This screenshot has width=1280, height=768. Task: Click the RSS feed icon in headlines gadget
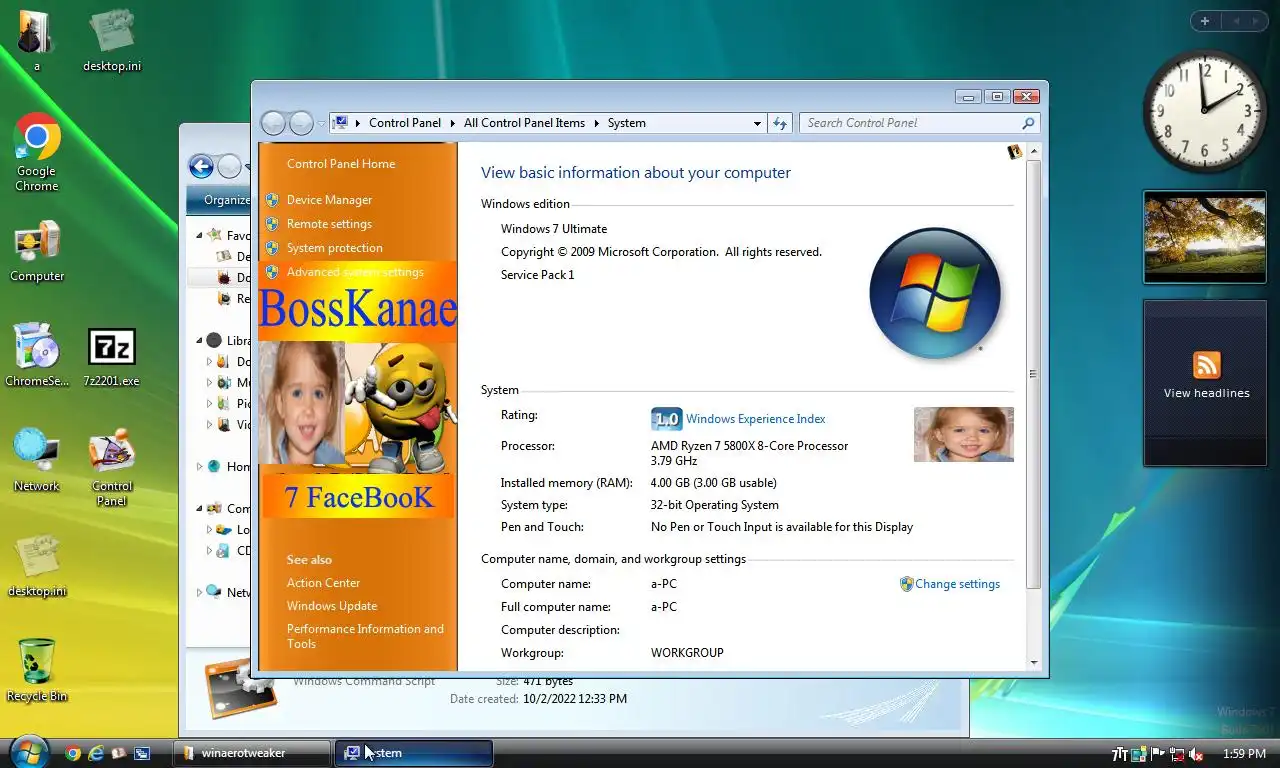click(1206, 364)
